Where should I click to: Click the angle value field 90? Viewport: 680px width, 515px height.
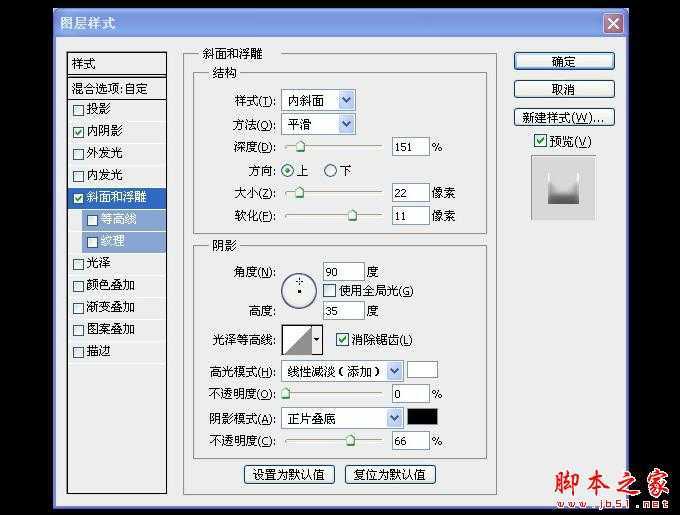point(343,272)
